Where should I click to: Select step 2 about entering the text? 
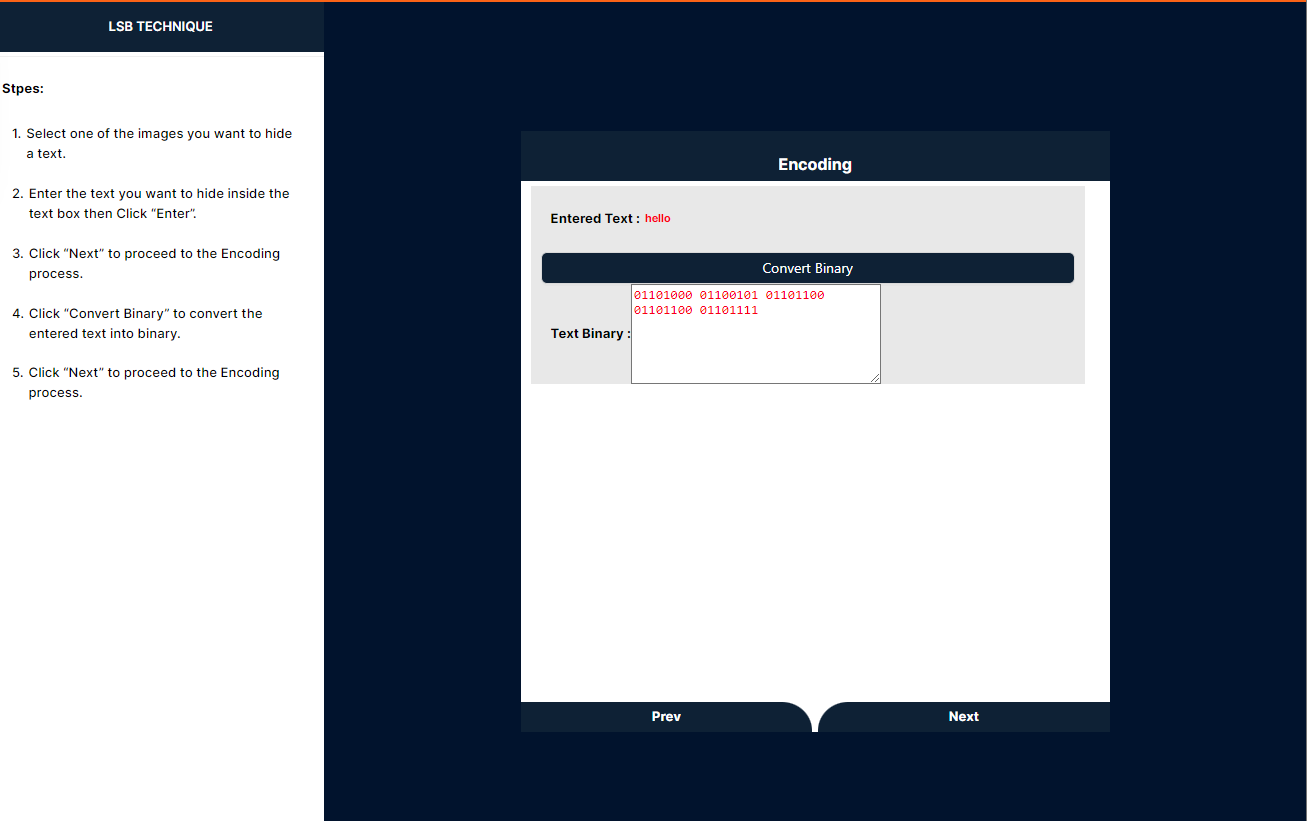(159, 204)
